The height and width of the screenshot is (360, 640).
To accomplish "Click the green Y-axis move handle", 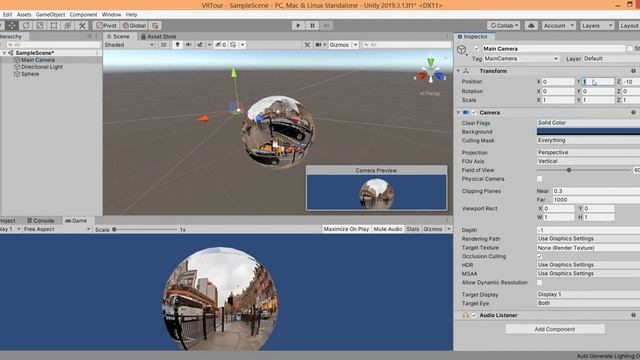I will (x=234, y=73).
